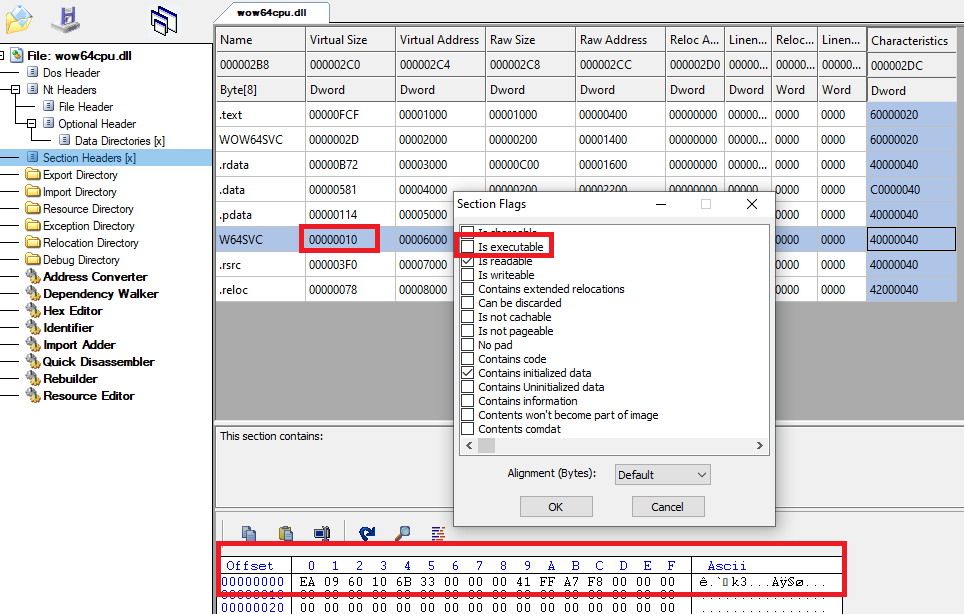Select Section Headers [x] in the tree
The image size is (964, 614).
[89, 158]
